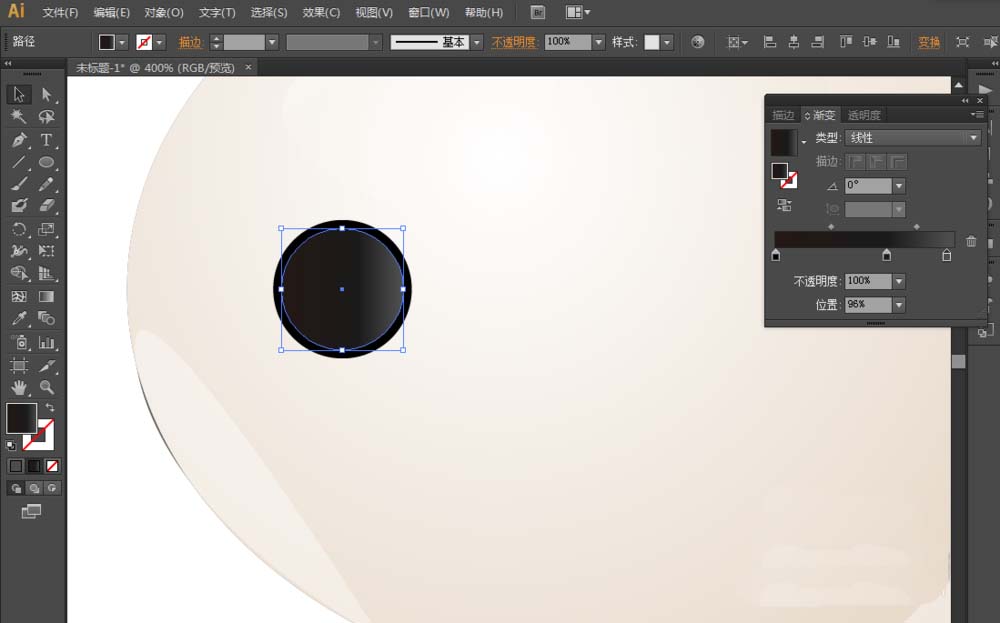
Task: Reset to default fill and stroke
Action: (x=11, y=445)
